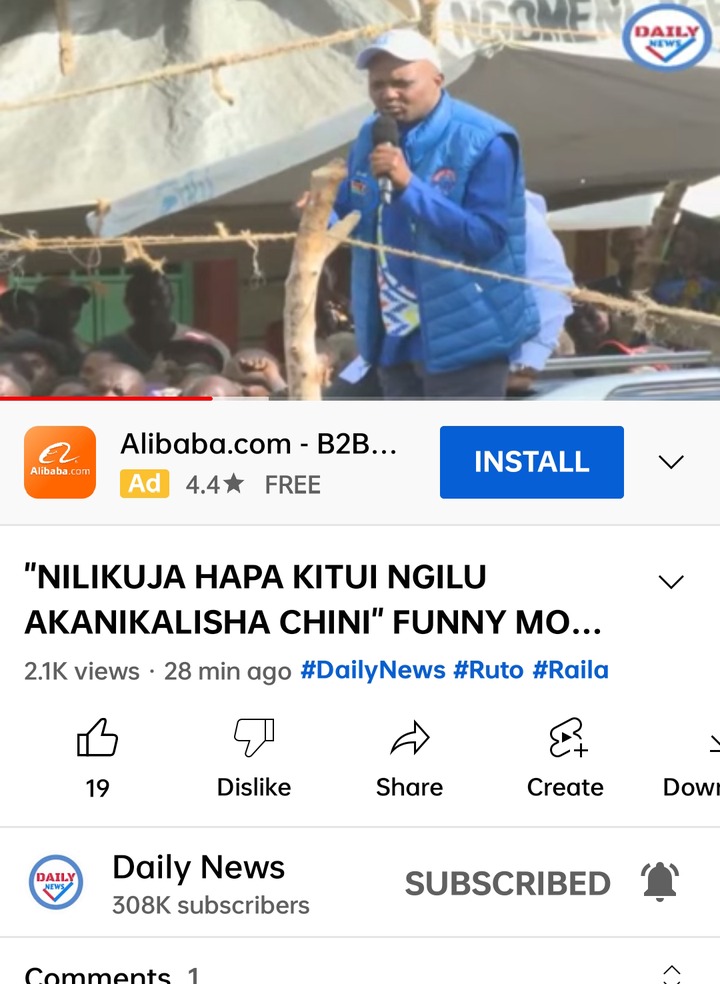Tap the Daily News watermark logo
The height and width of the screenshot is (984, 720).
665,36
